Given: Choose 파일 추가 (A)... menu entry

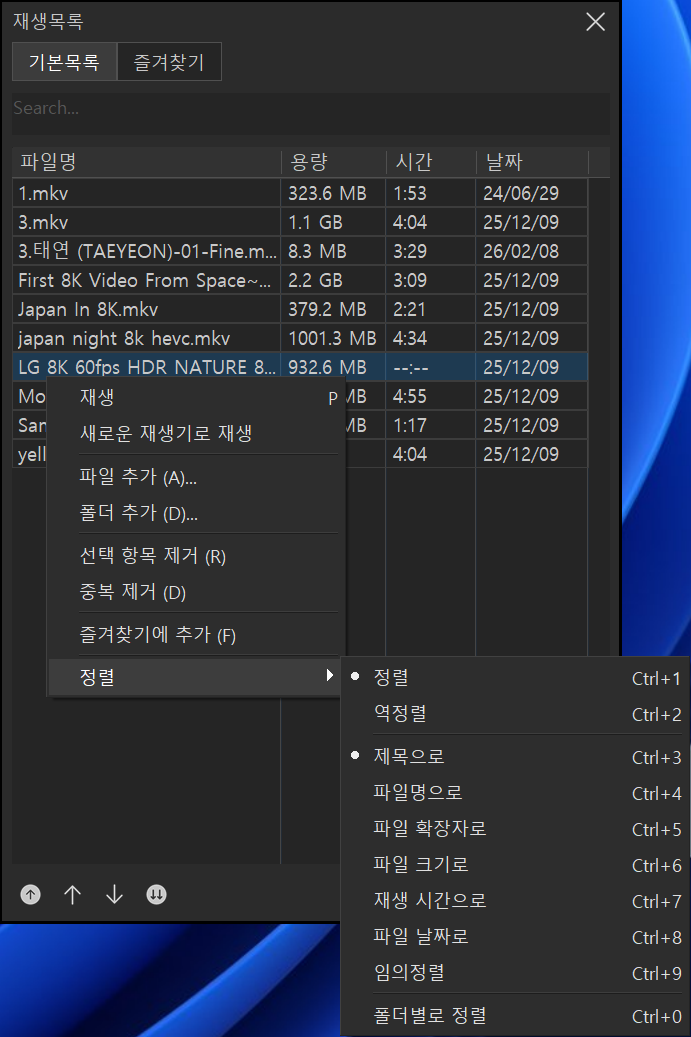Looking at the screenshot, I should point(138,477).
